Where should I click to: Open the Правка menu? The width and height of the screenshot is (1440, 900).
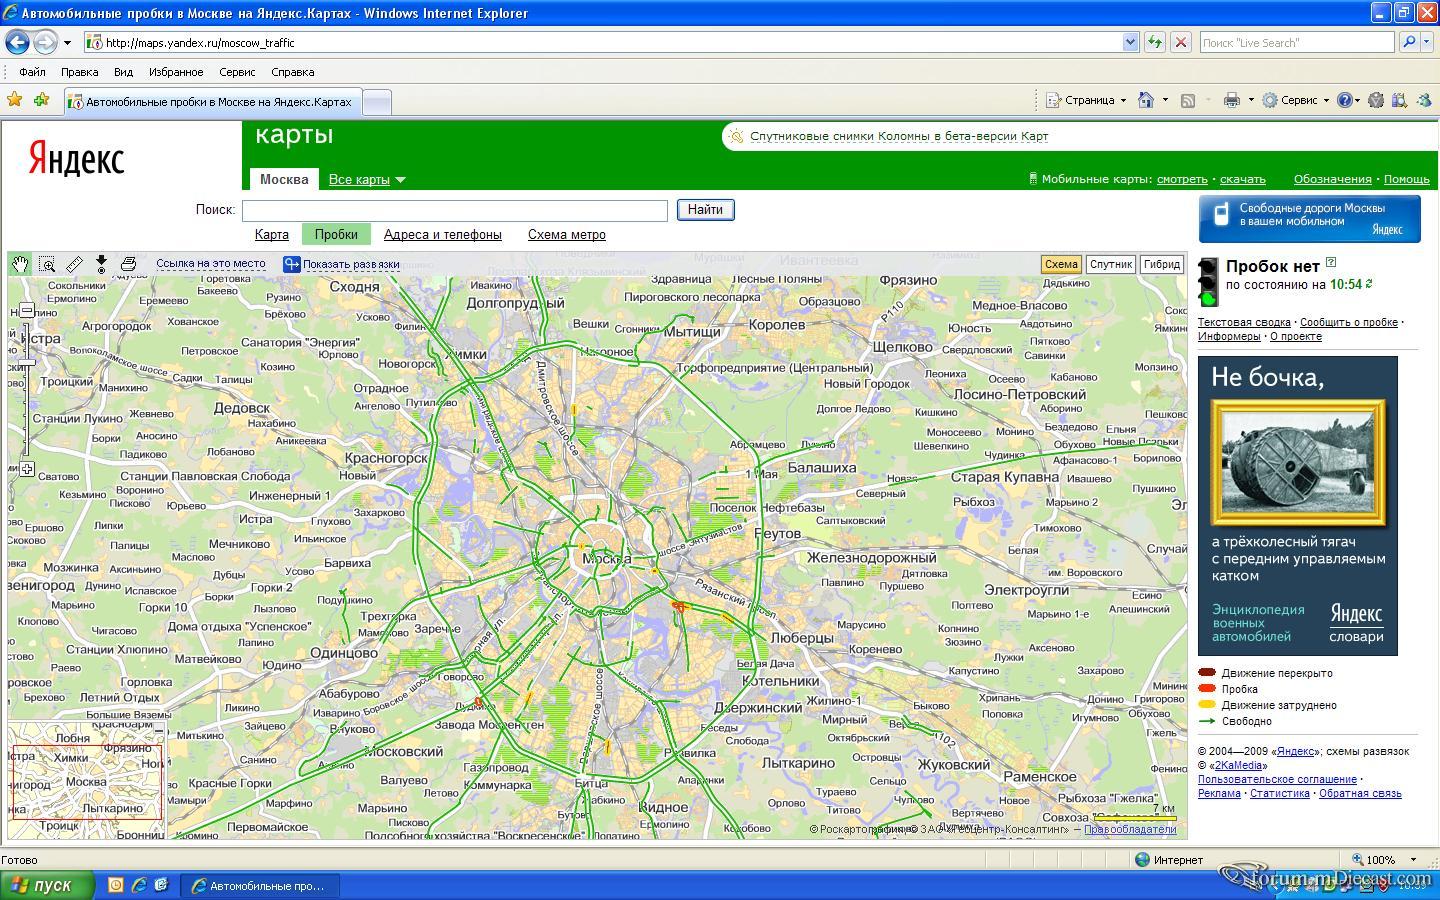(x=79, y=72)
